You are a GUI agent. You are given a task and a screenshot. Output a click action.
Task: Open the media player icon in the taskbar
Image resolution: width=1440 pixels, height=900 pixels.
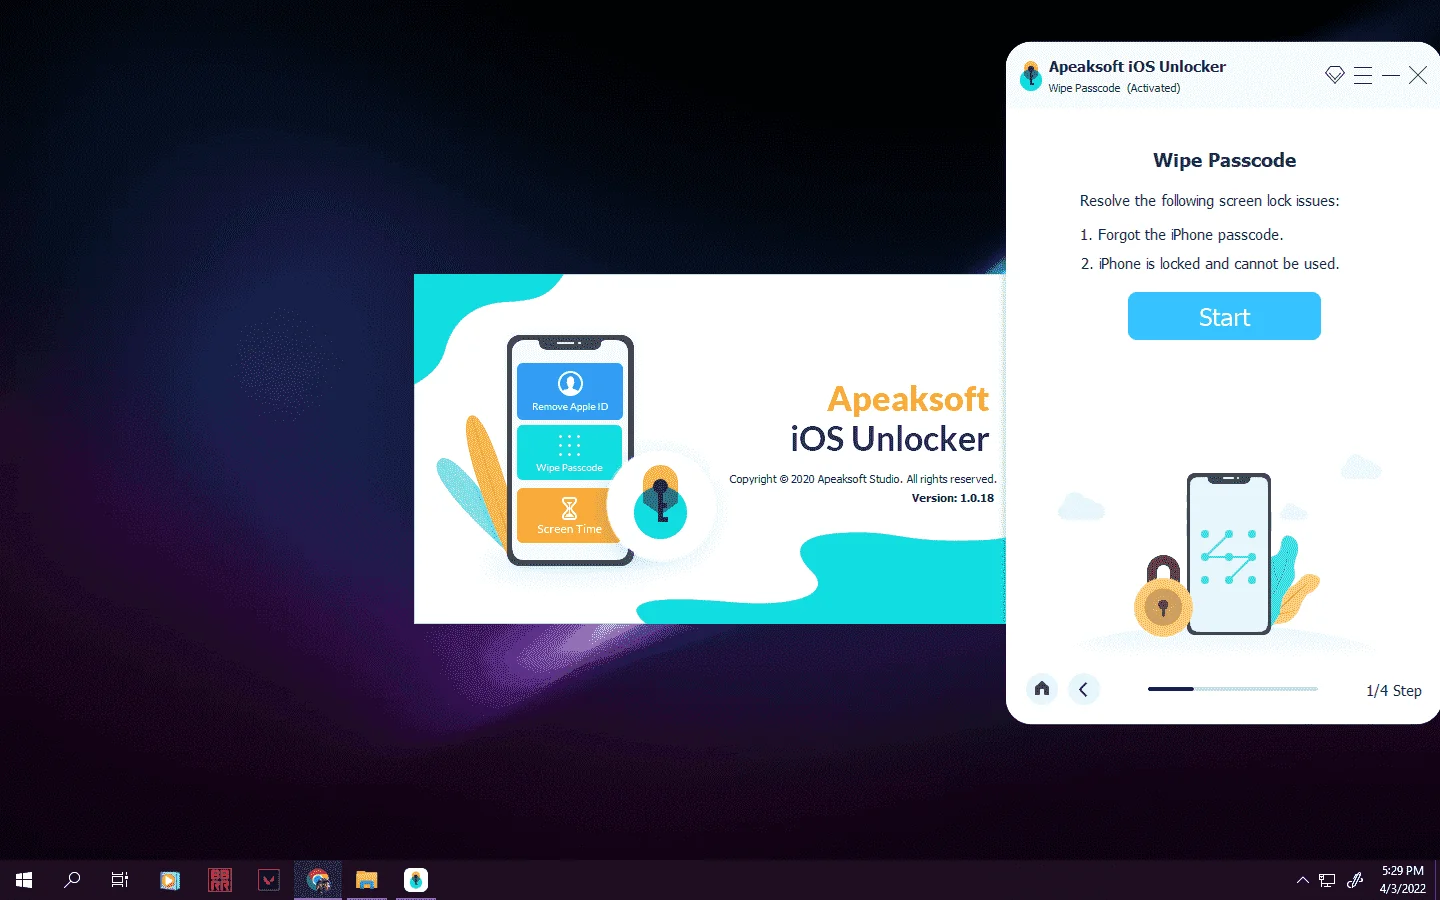click(170, 880)
